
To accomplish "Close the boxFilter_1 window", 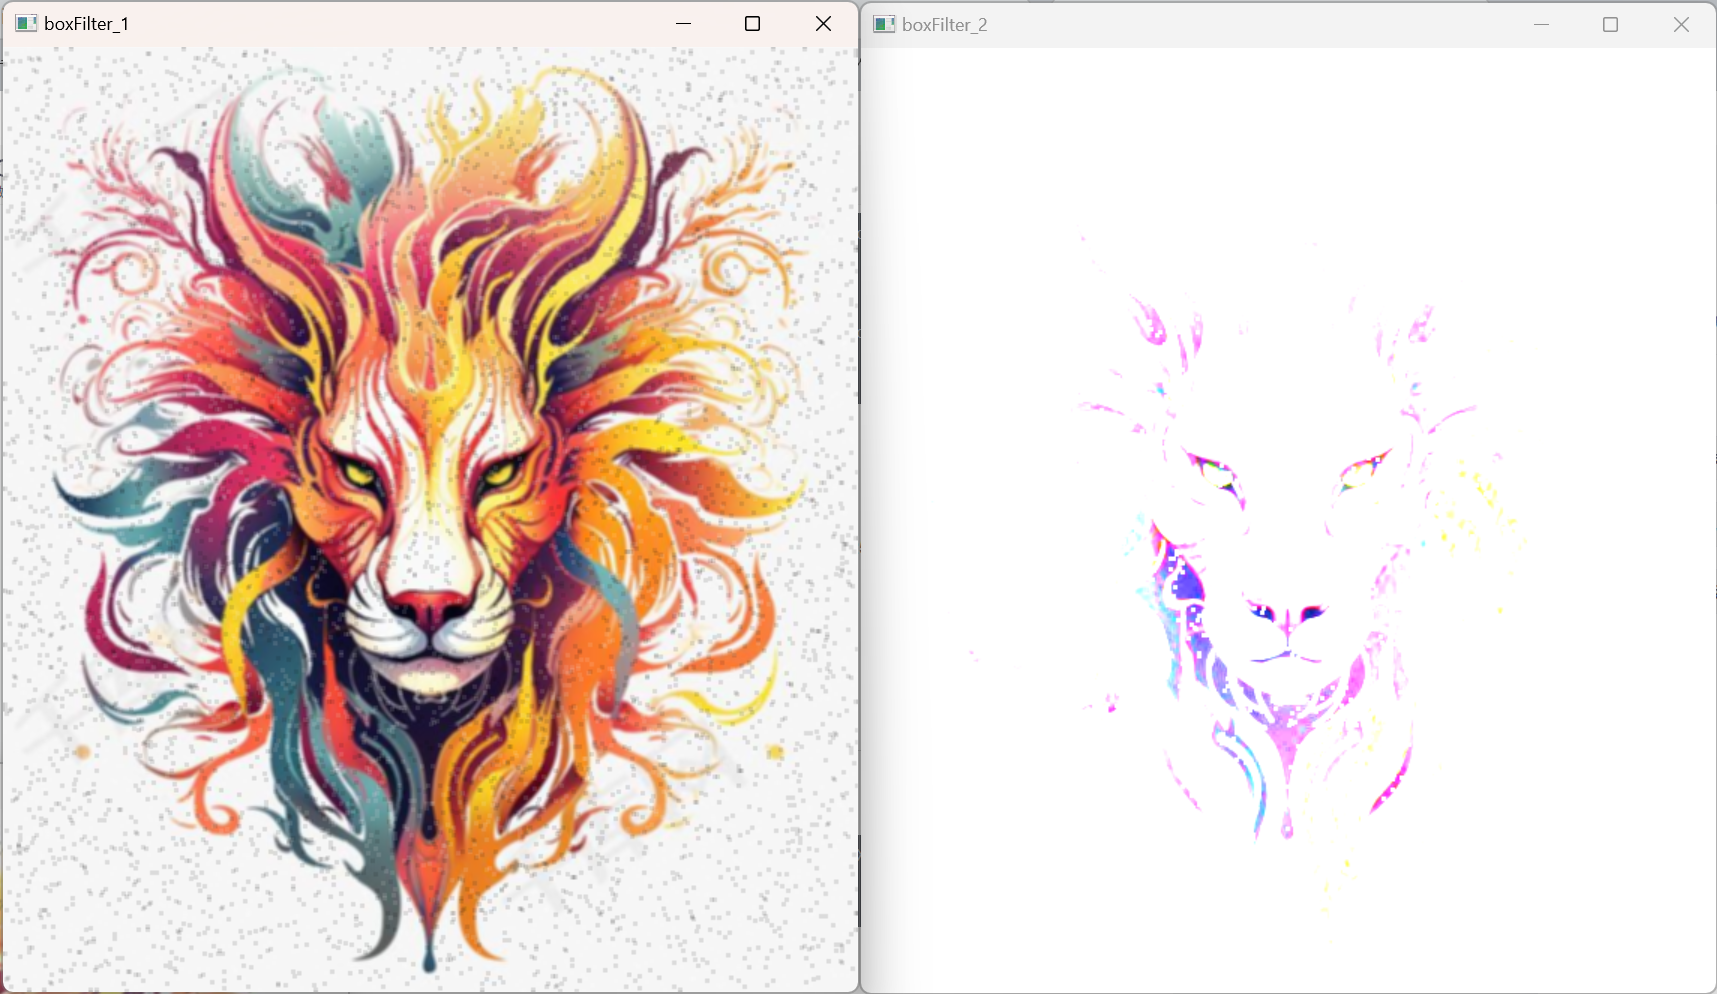I will (x=823, y=24).
